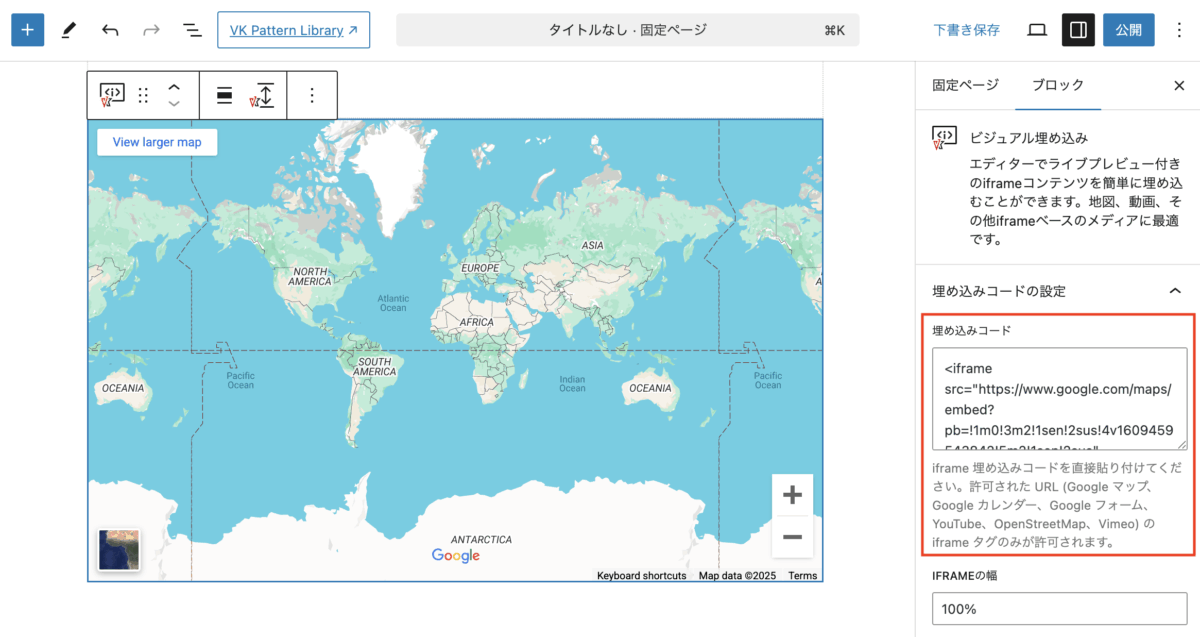Open the VK Pattern Library link

point(293,30)
